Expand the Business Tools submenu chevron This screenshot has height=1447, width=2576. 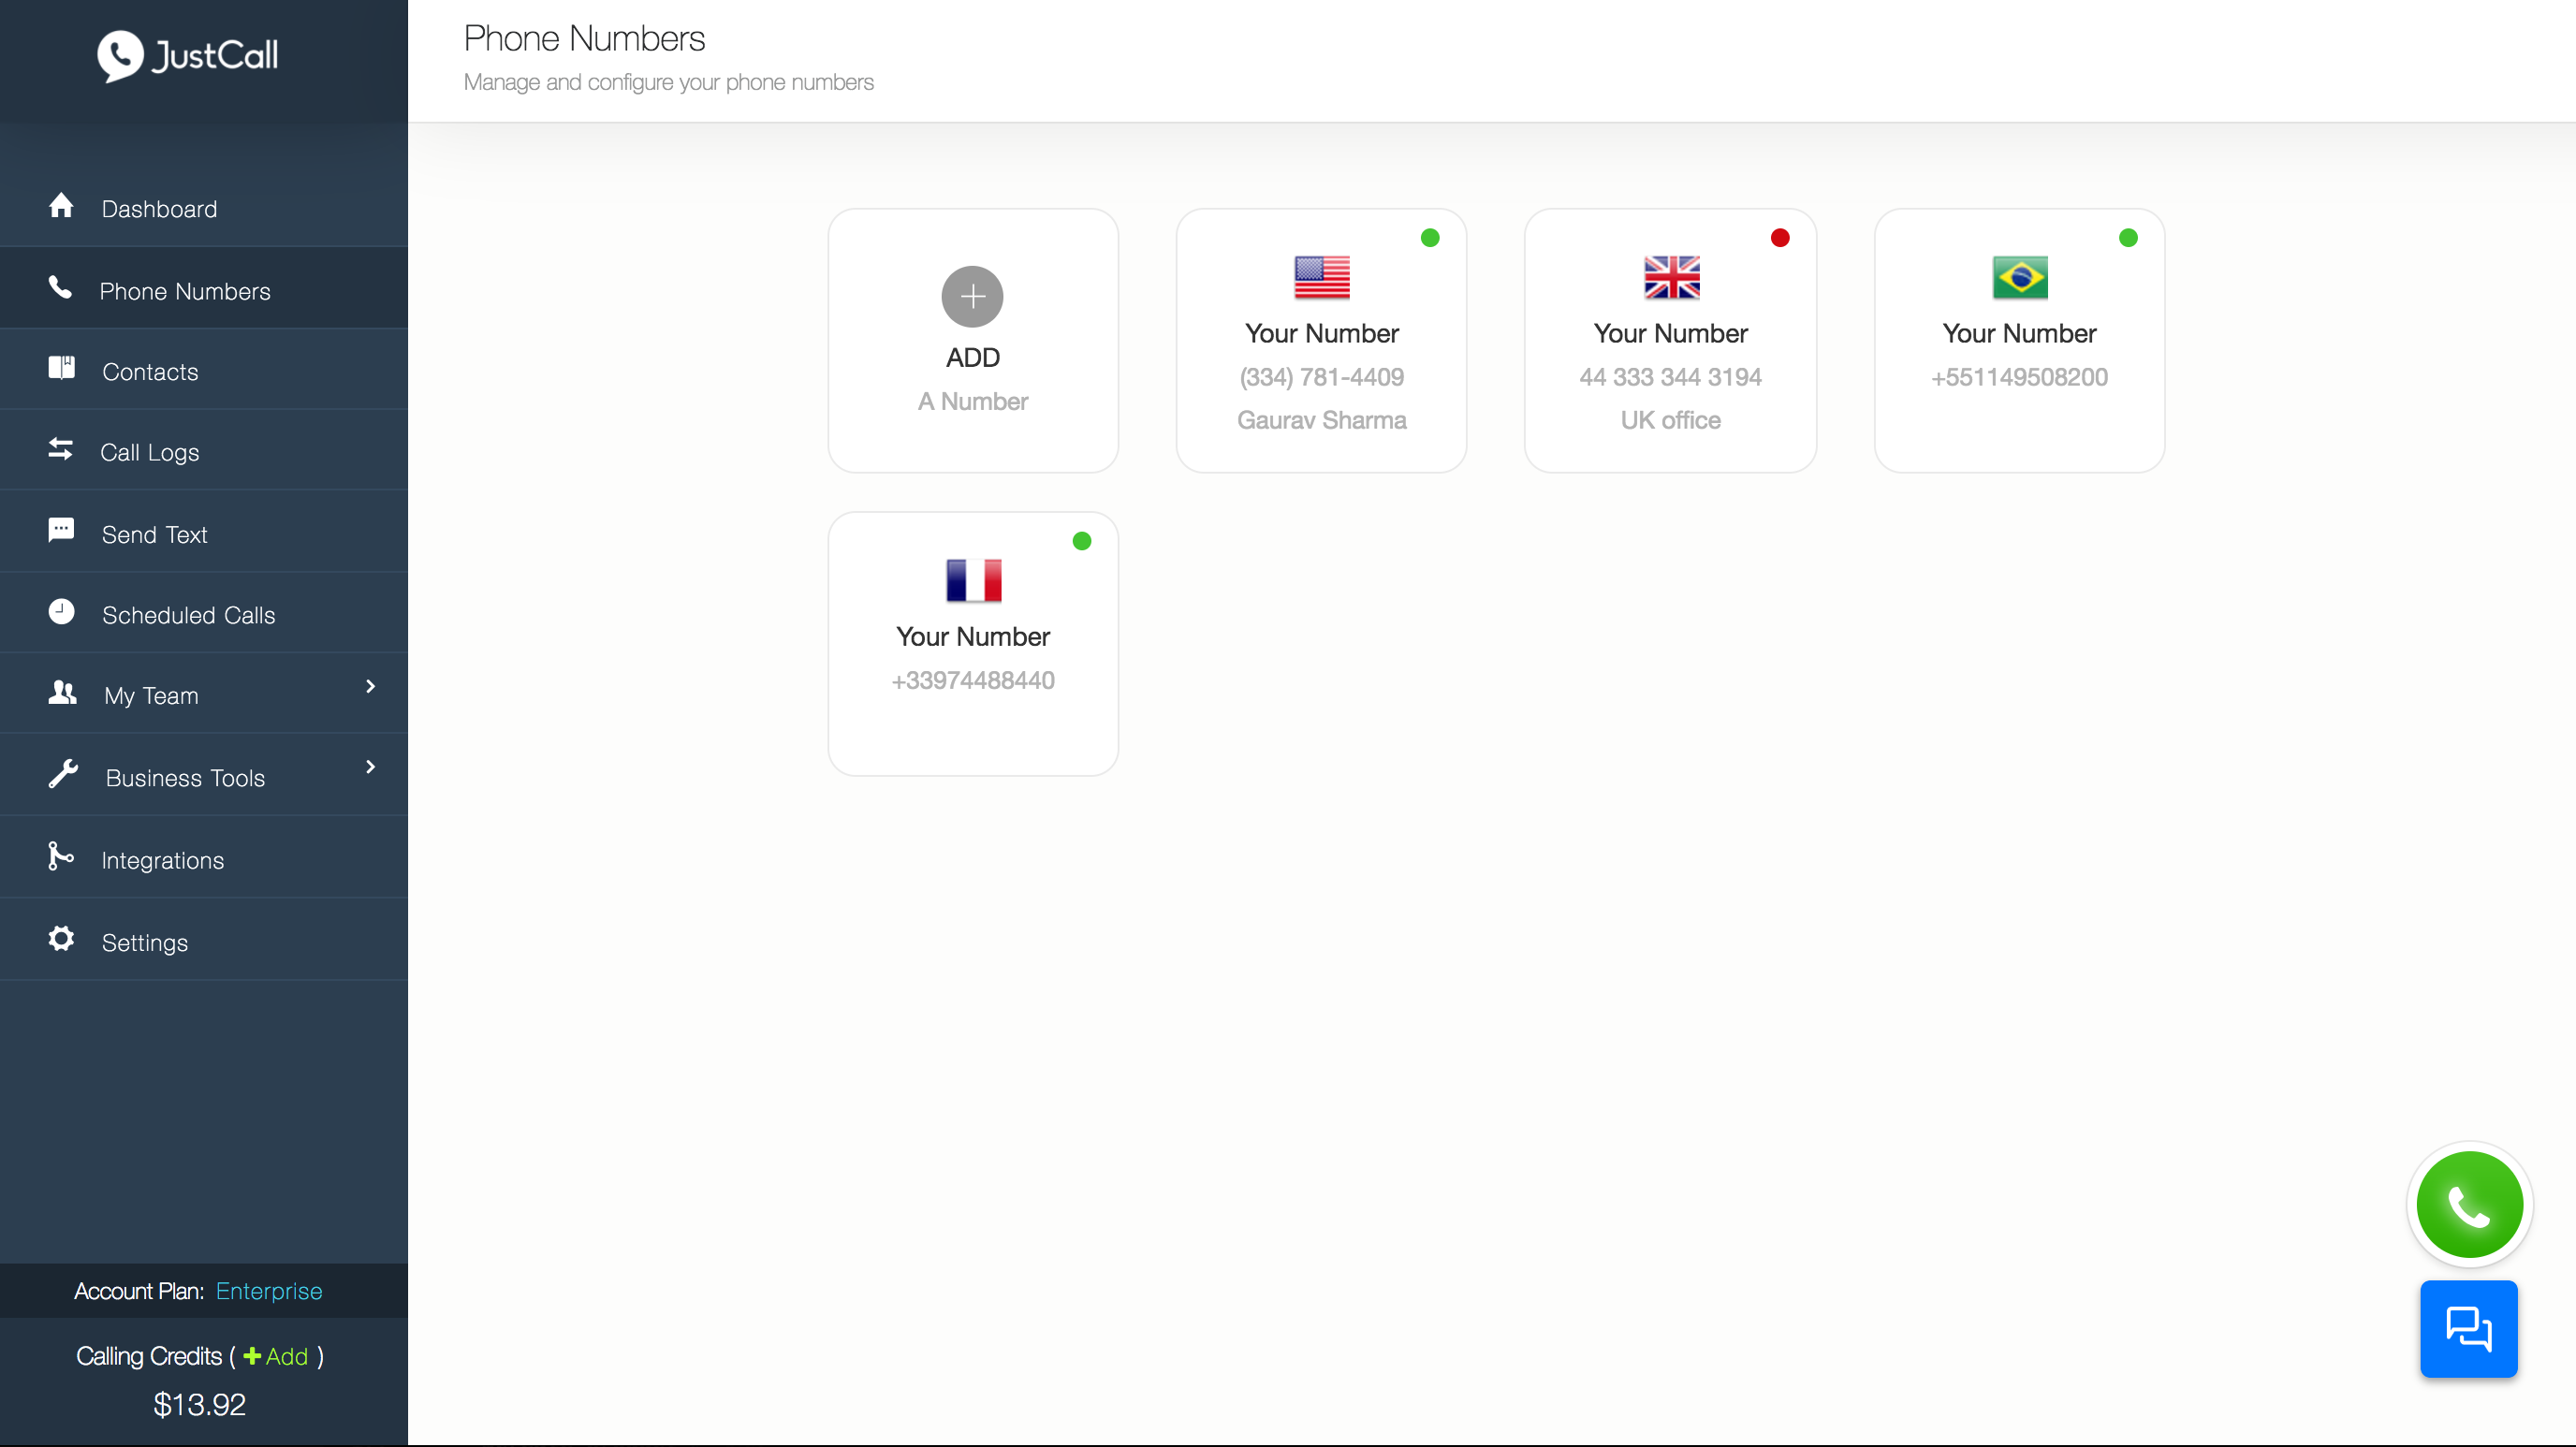click(370, 767)
